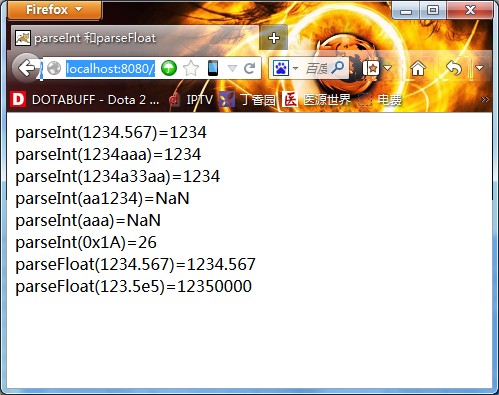Open the 电费 bookmark
The image size is (499, 395).
(380, 99)
